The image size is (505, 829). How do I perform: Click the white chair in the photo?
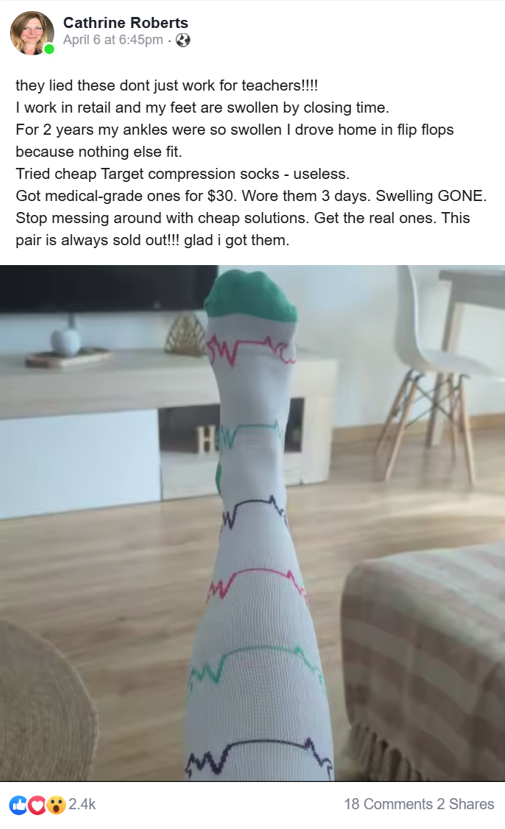pyautogui.click(x=436, y=370)
